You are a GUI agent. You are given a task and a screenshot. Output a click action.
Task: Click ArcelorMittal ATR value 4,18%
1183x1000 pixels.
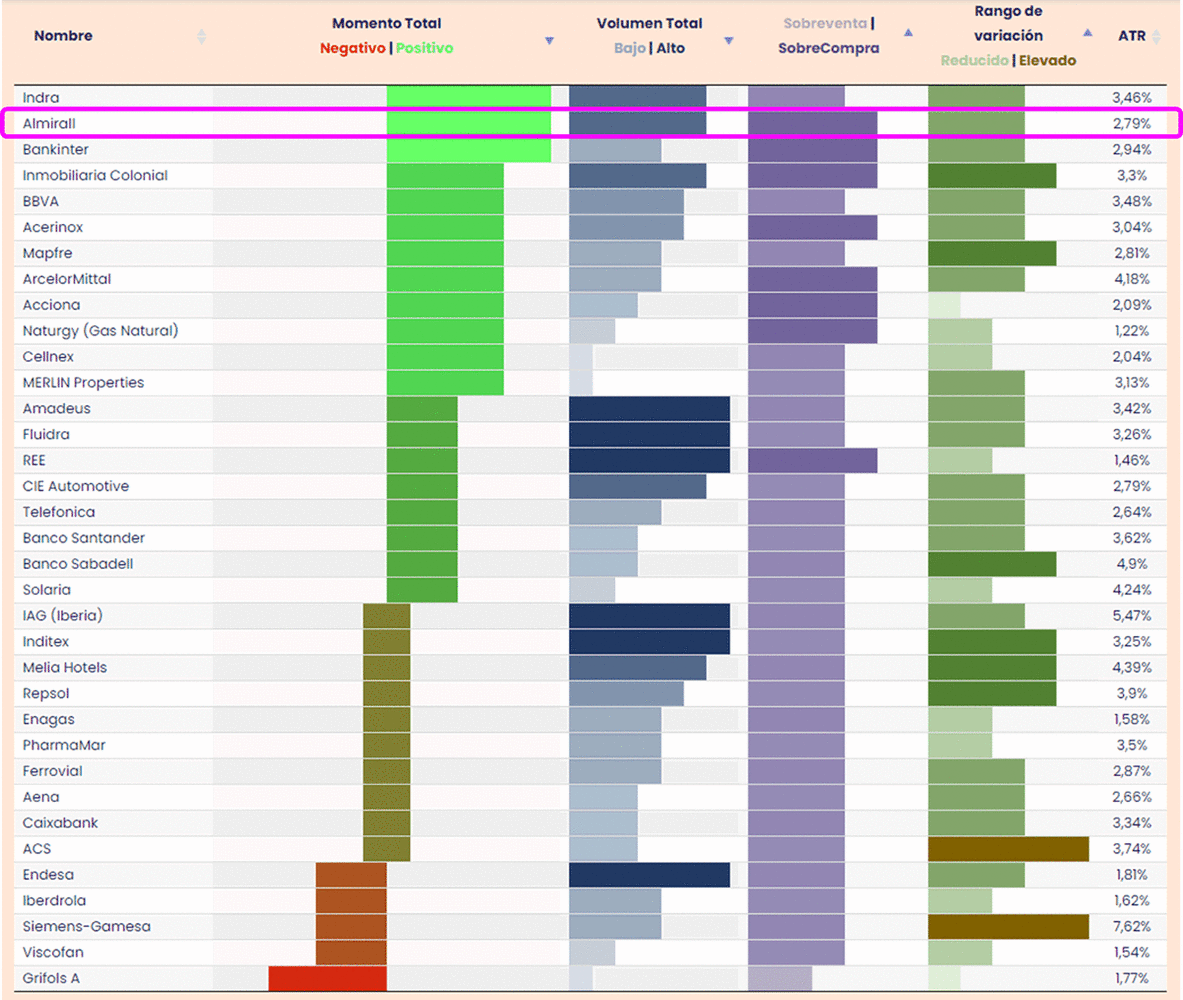click(x=1131, y=279)
